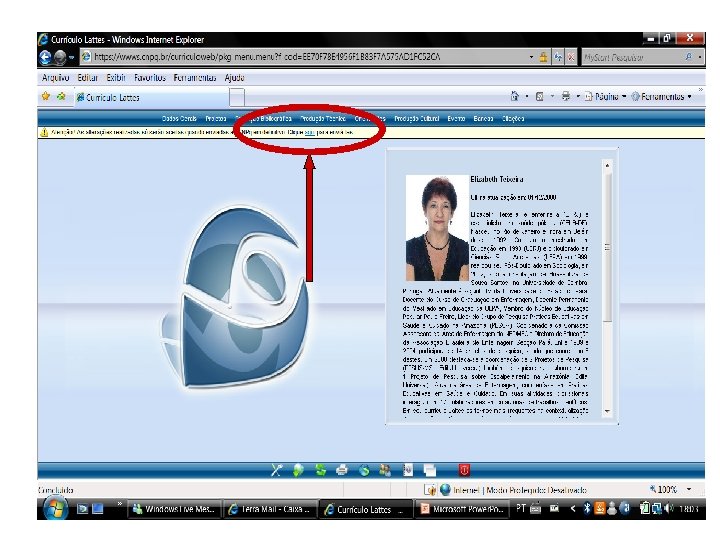Click the printer icon in Lattes bottom toolbar
Viewport: 720px width, 540px height.
(342, 470)
